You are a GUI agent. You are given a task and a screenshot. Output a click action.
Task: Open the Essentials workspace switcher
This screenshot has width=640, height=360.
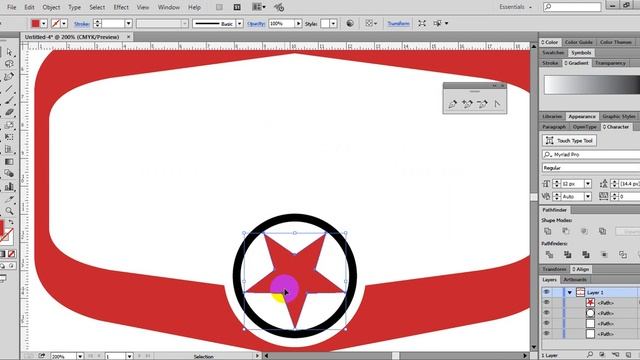516,7
